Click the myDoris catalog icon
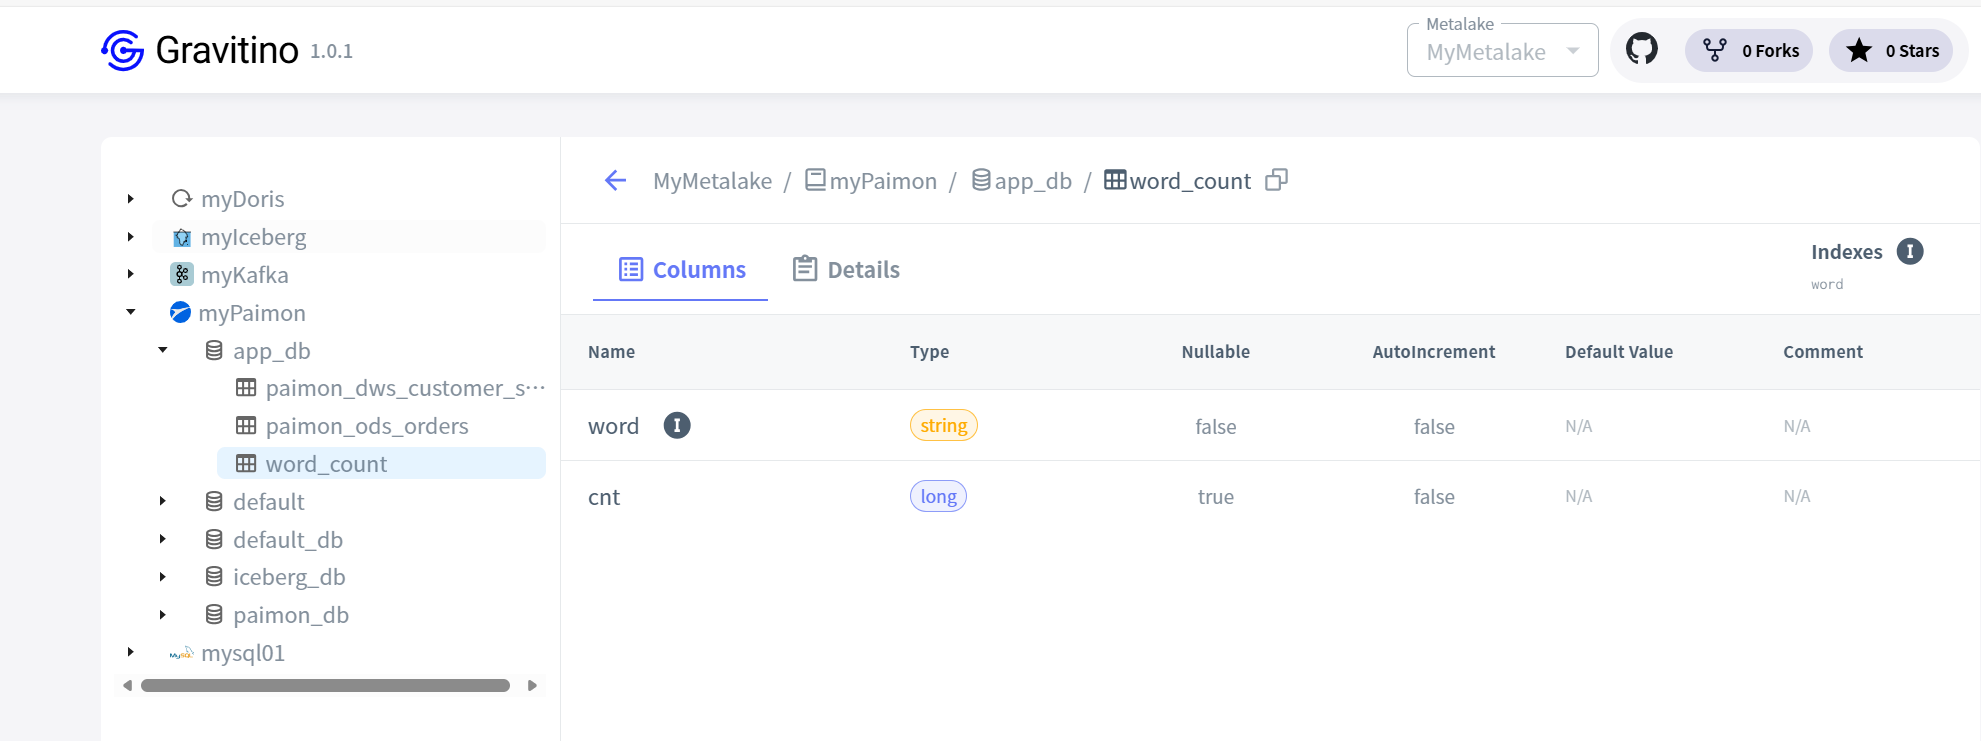Viewport: 1981px width, 741px height. 182,198
